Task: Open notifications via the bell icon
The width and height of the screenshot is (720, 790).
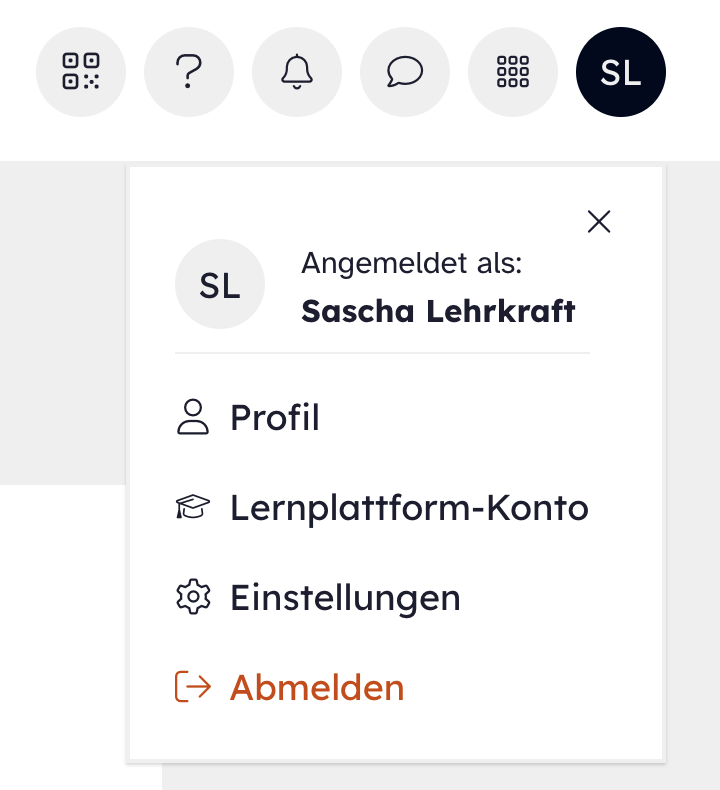Action: point(297,72)
